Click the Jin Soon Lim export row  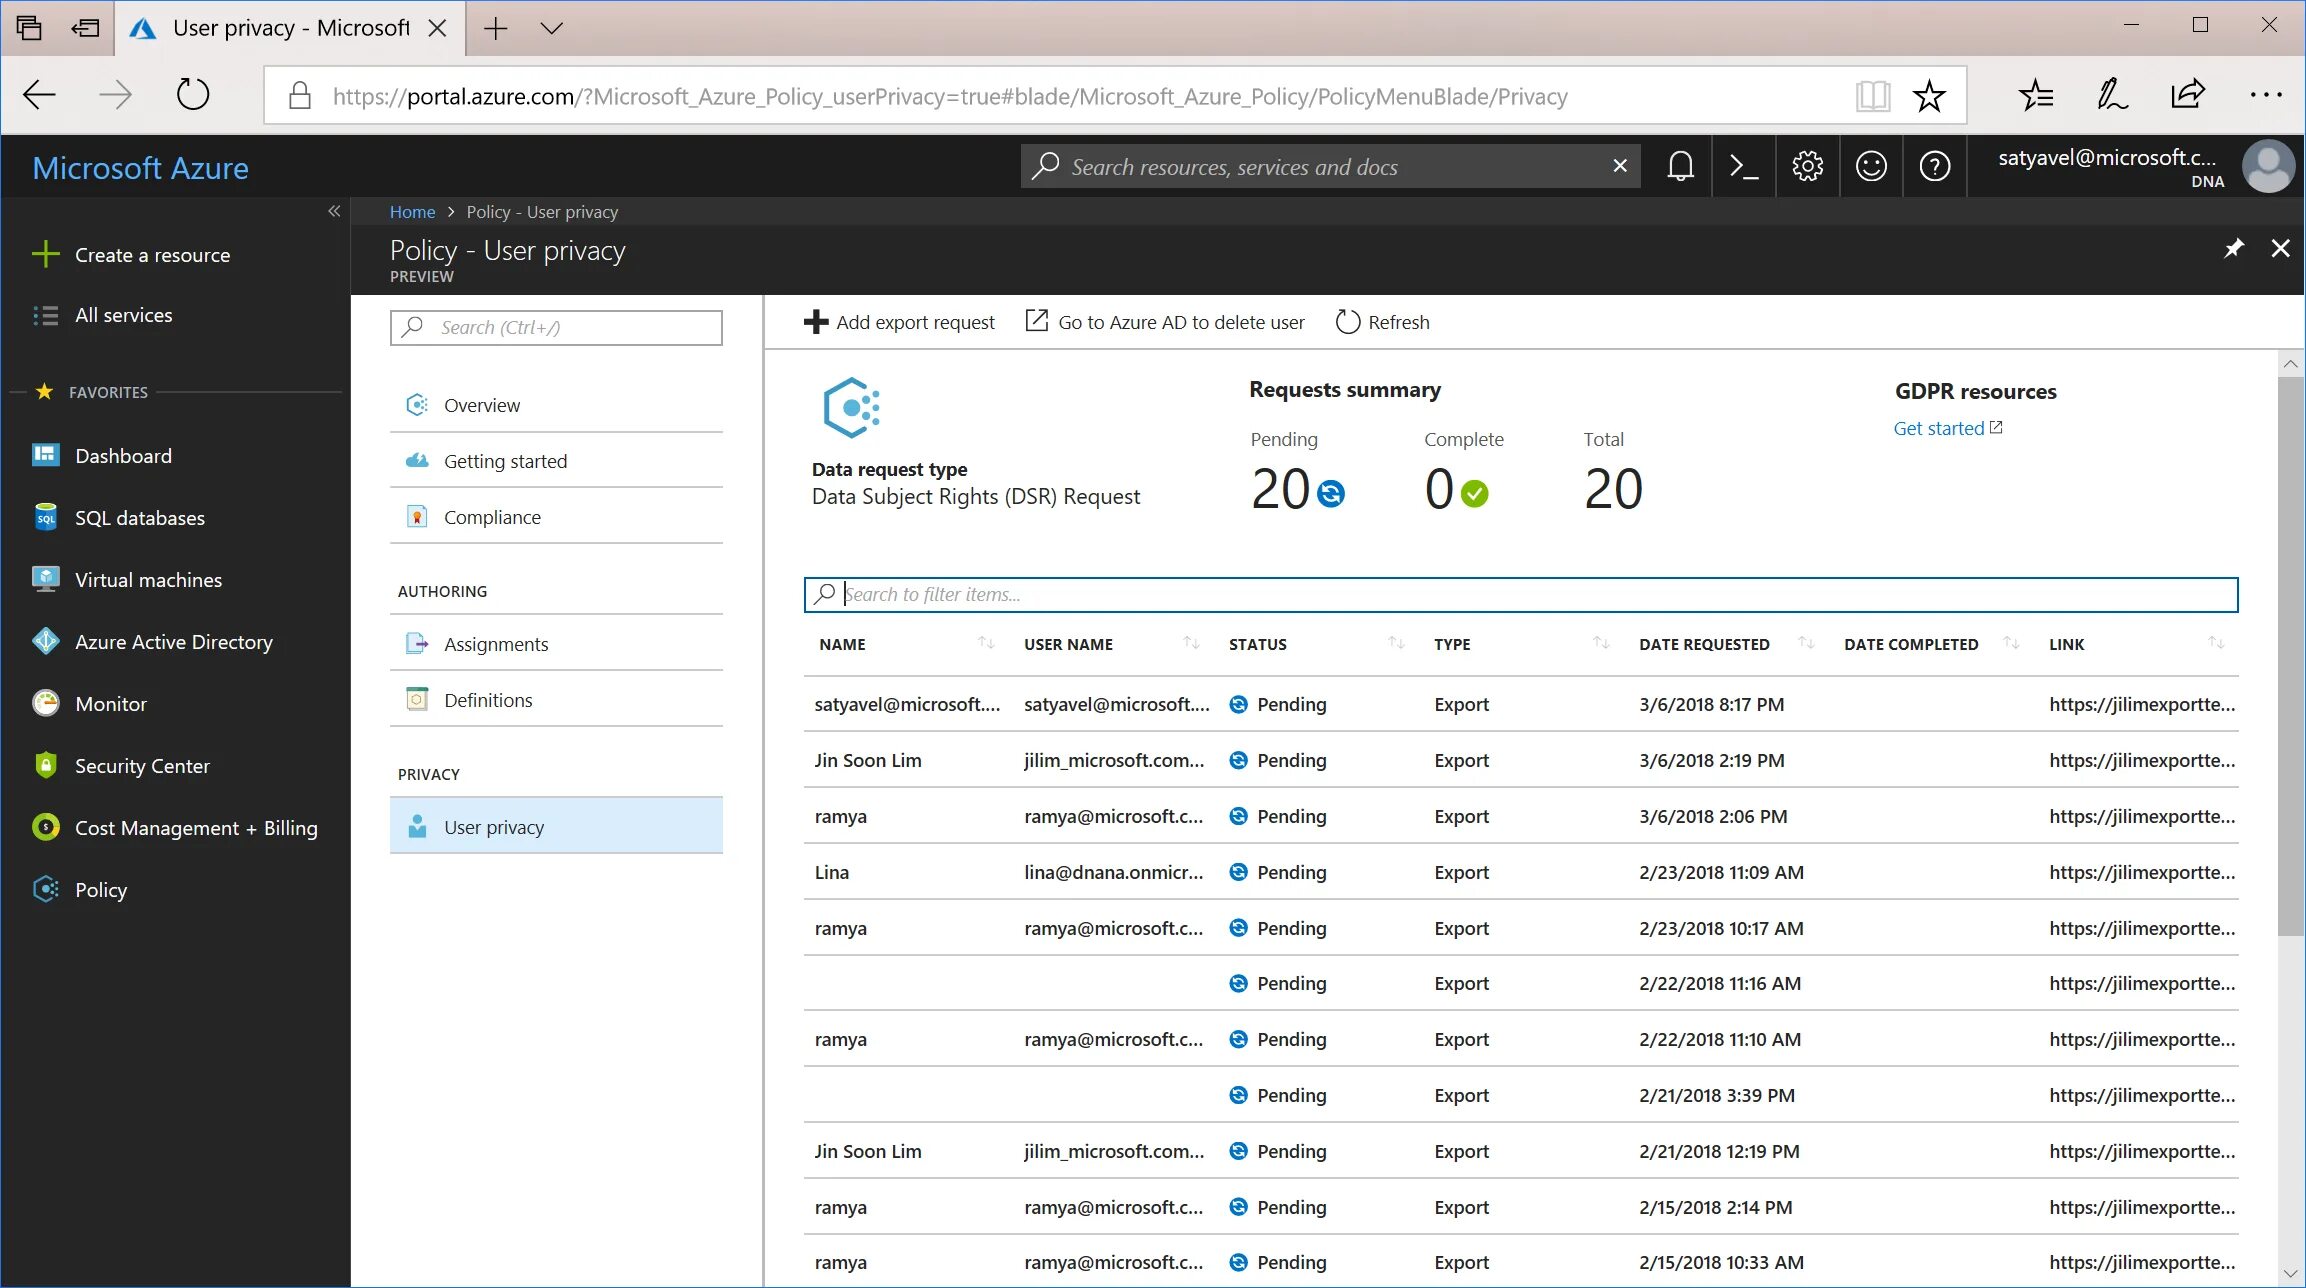[868, 759]
